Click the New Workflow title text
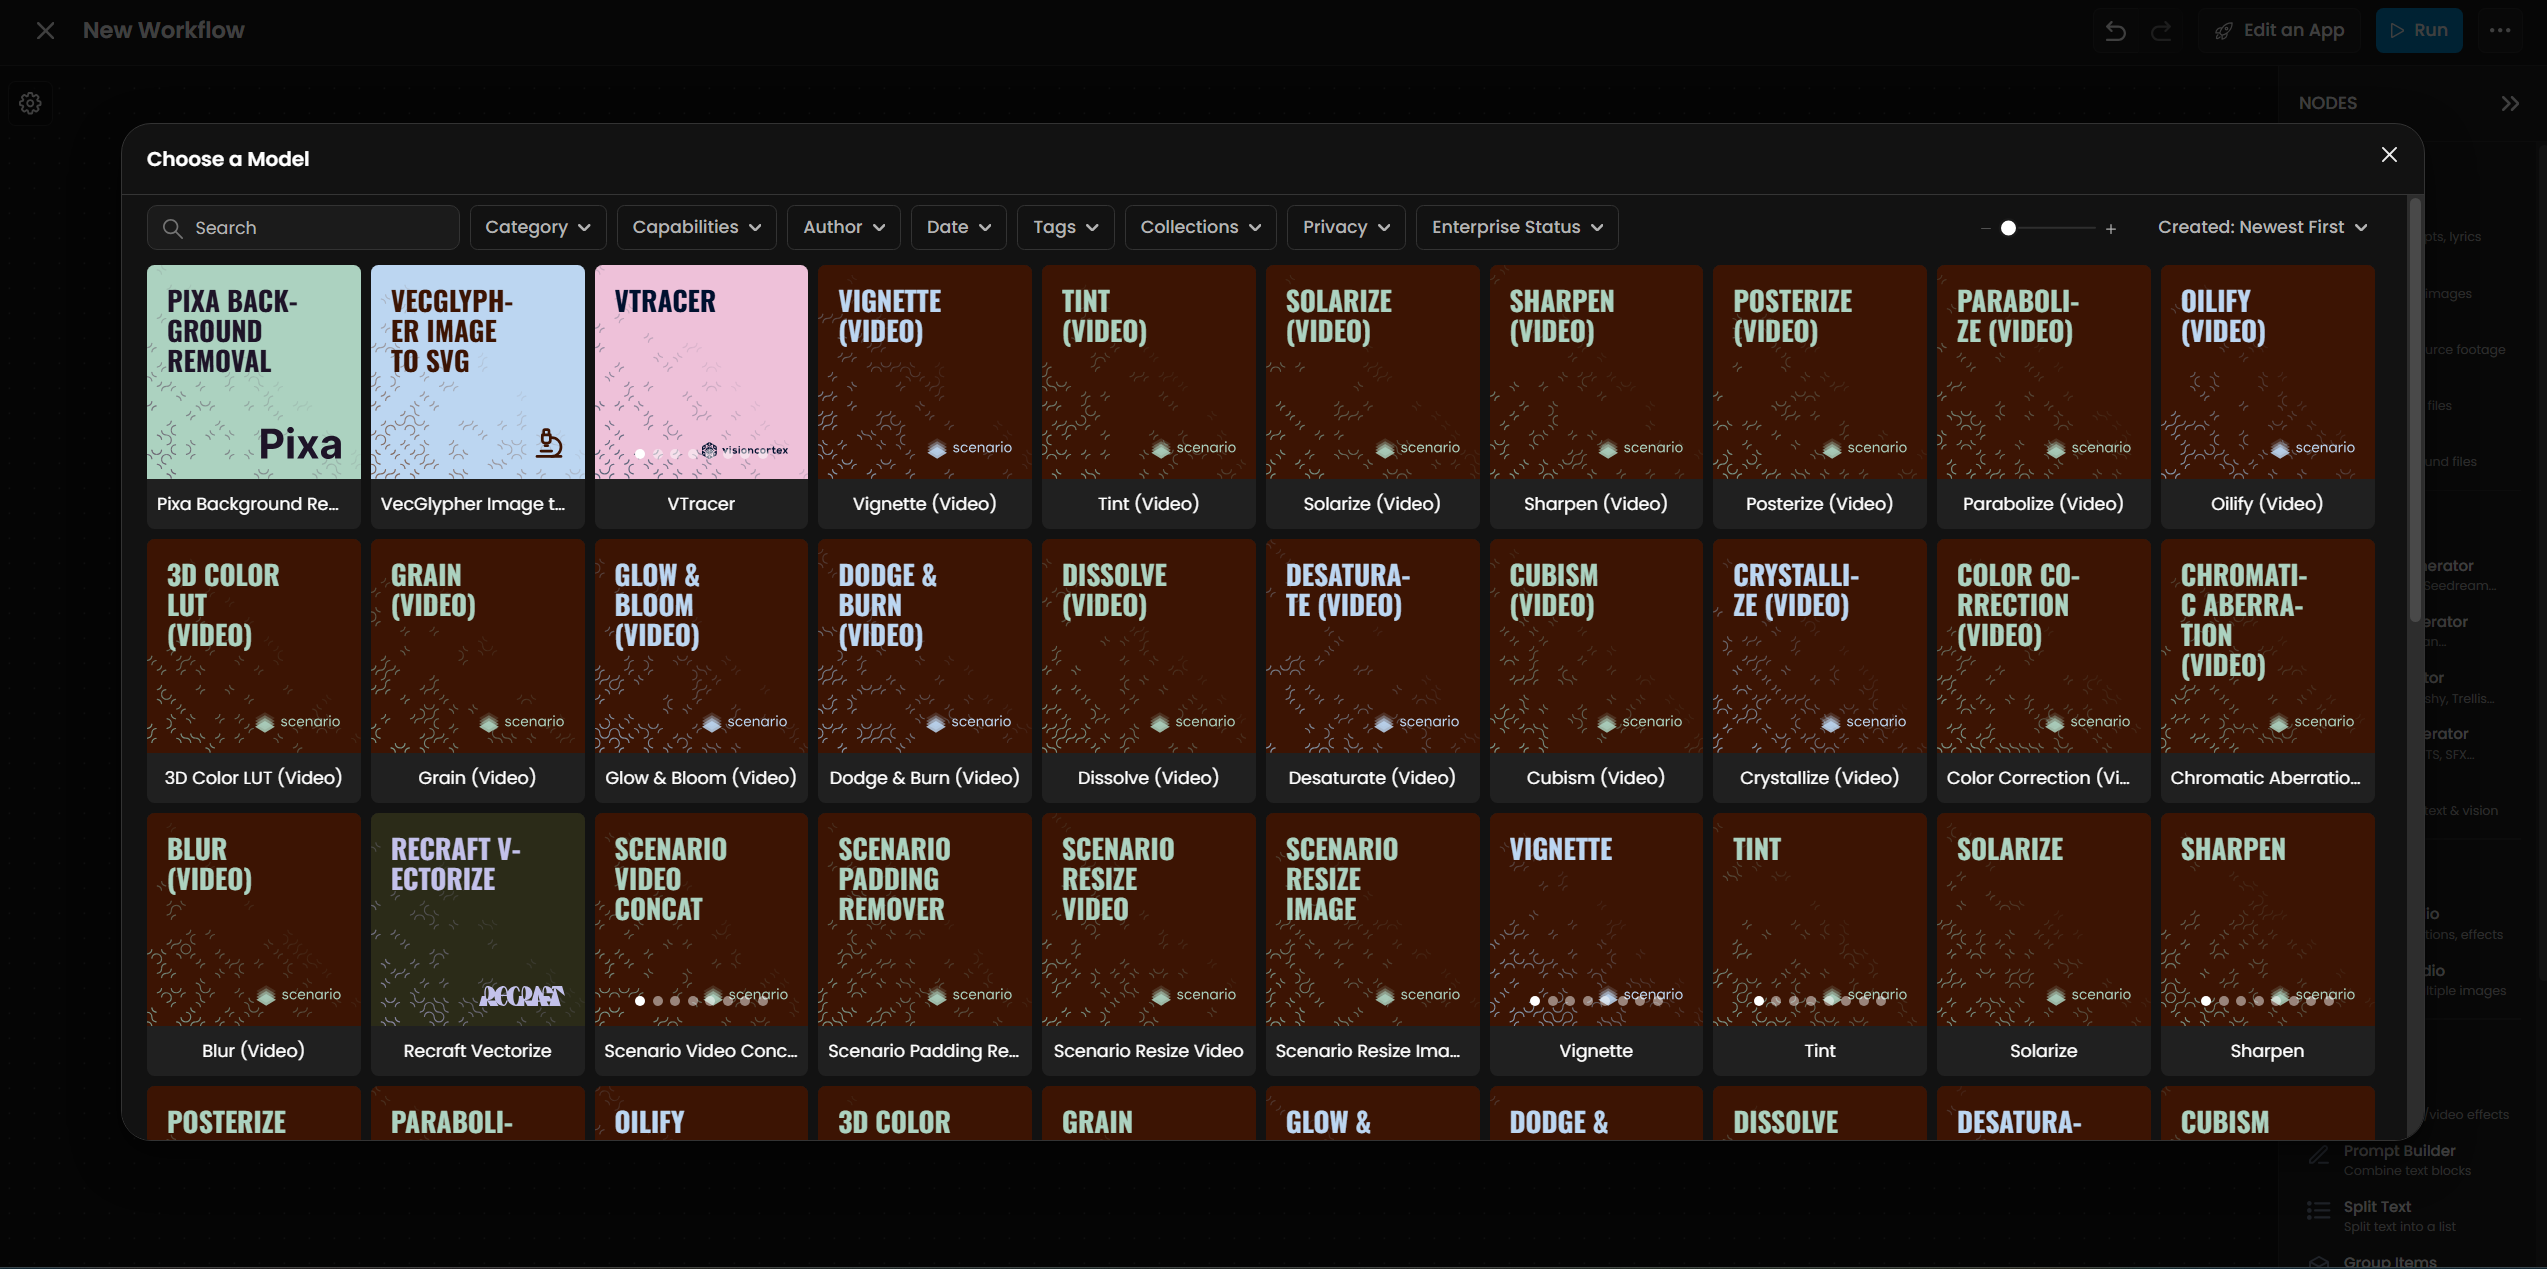The image size is (2547, 1269). tap(164, 31)
